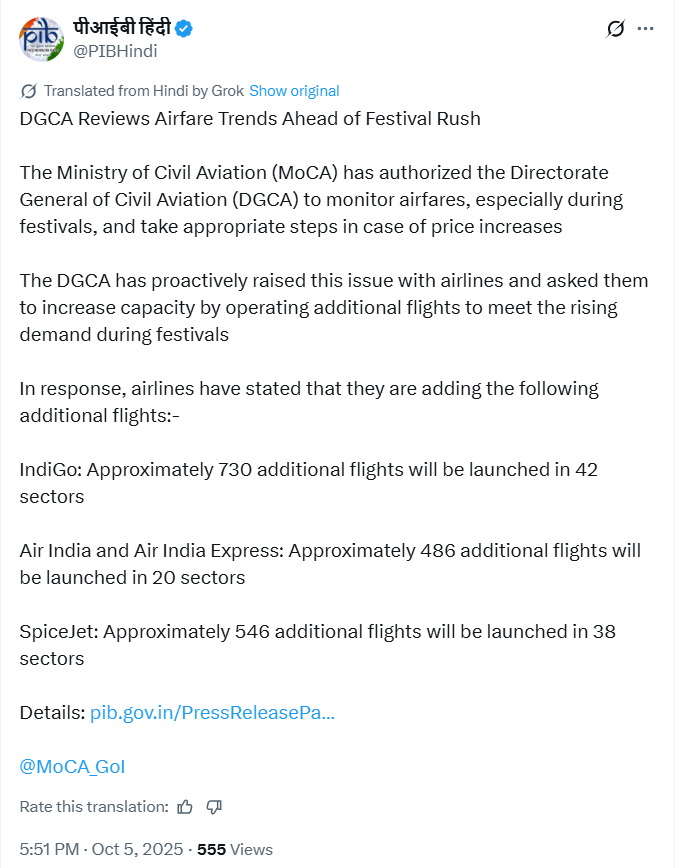View the 555 Views count analytics

click(x=235, y=849)
